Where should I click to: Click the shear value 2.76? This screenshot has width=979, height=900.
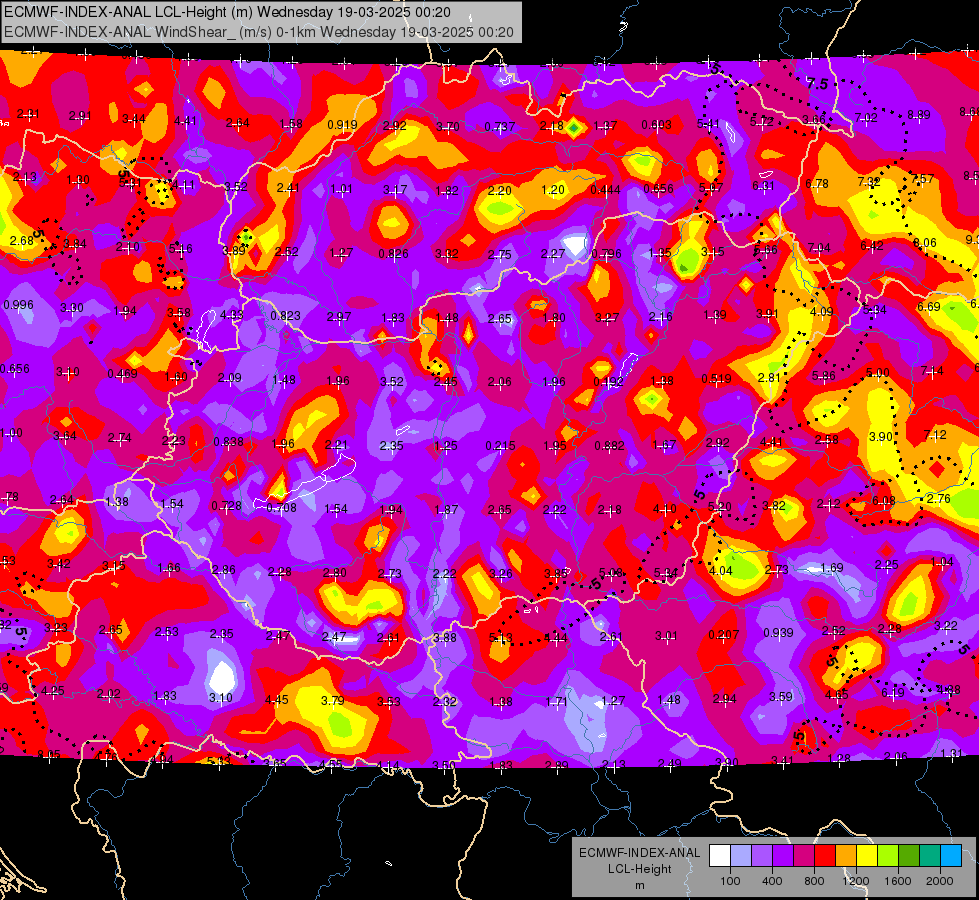point(938,498)
